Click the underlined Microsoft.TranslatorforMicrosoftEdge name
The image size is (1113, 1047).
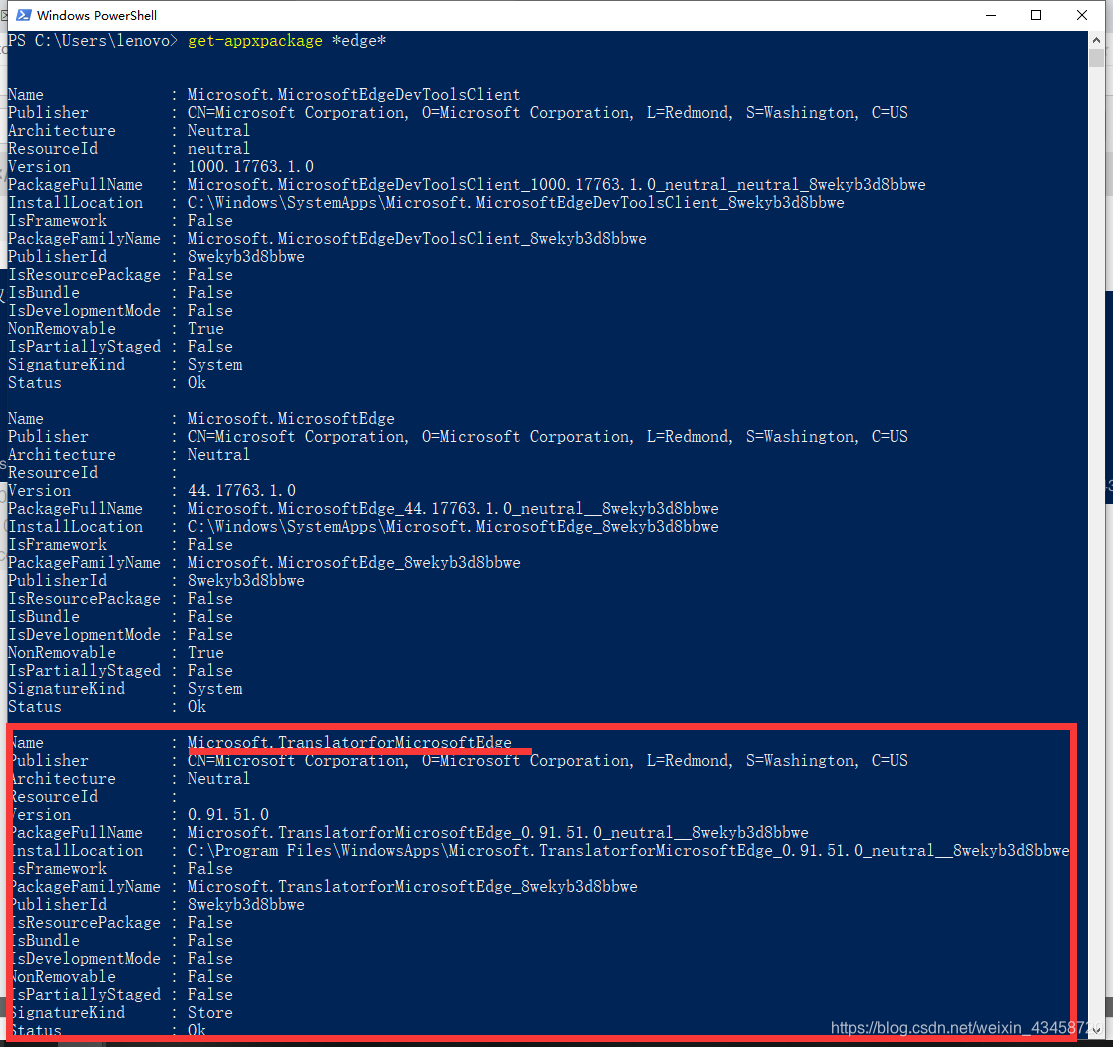point(350,743)
